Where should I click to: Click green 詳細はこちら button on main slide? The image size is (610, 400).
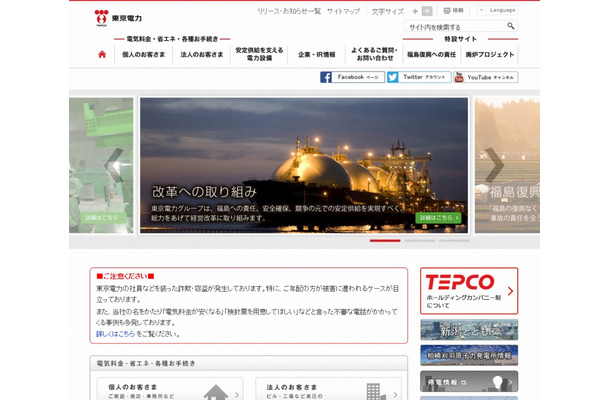pos(438,218)
